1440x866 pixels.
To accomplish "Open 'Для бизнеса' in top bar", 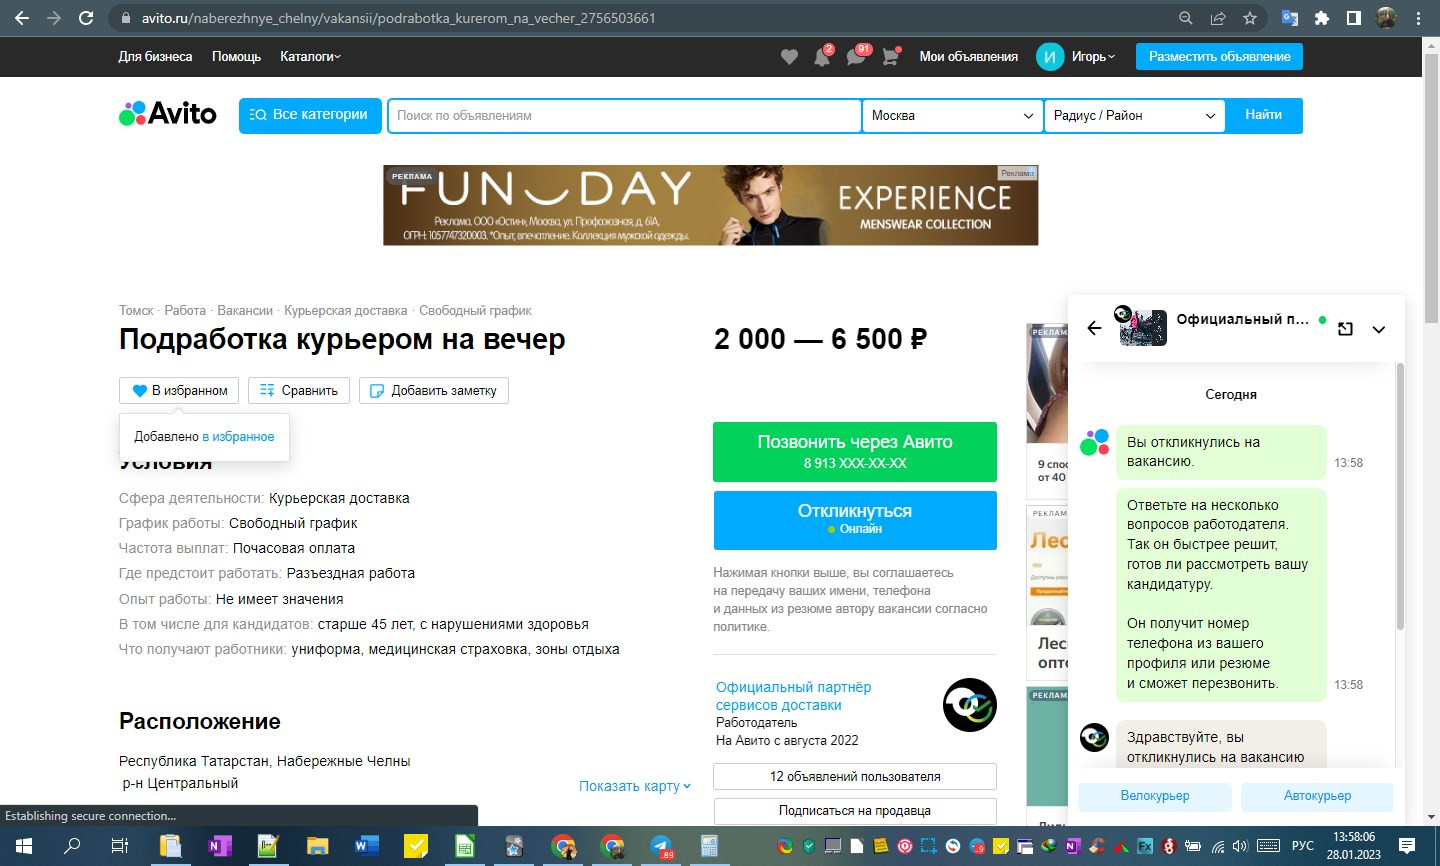I will pyautogui.click(x=155, y=57).
